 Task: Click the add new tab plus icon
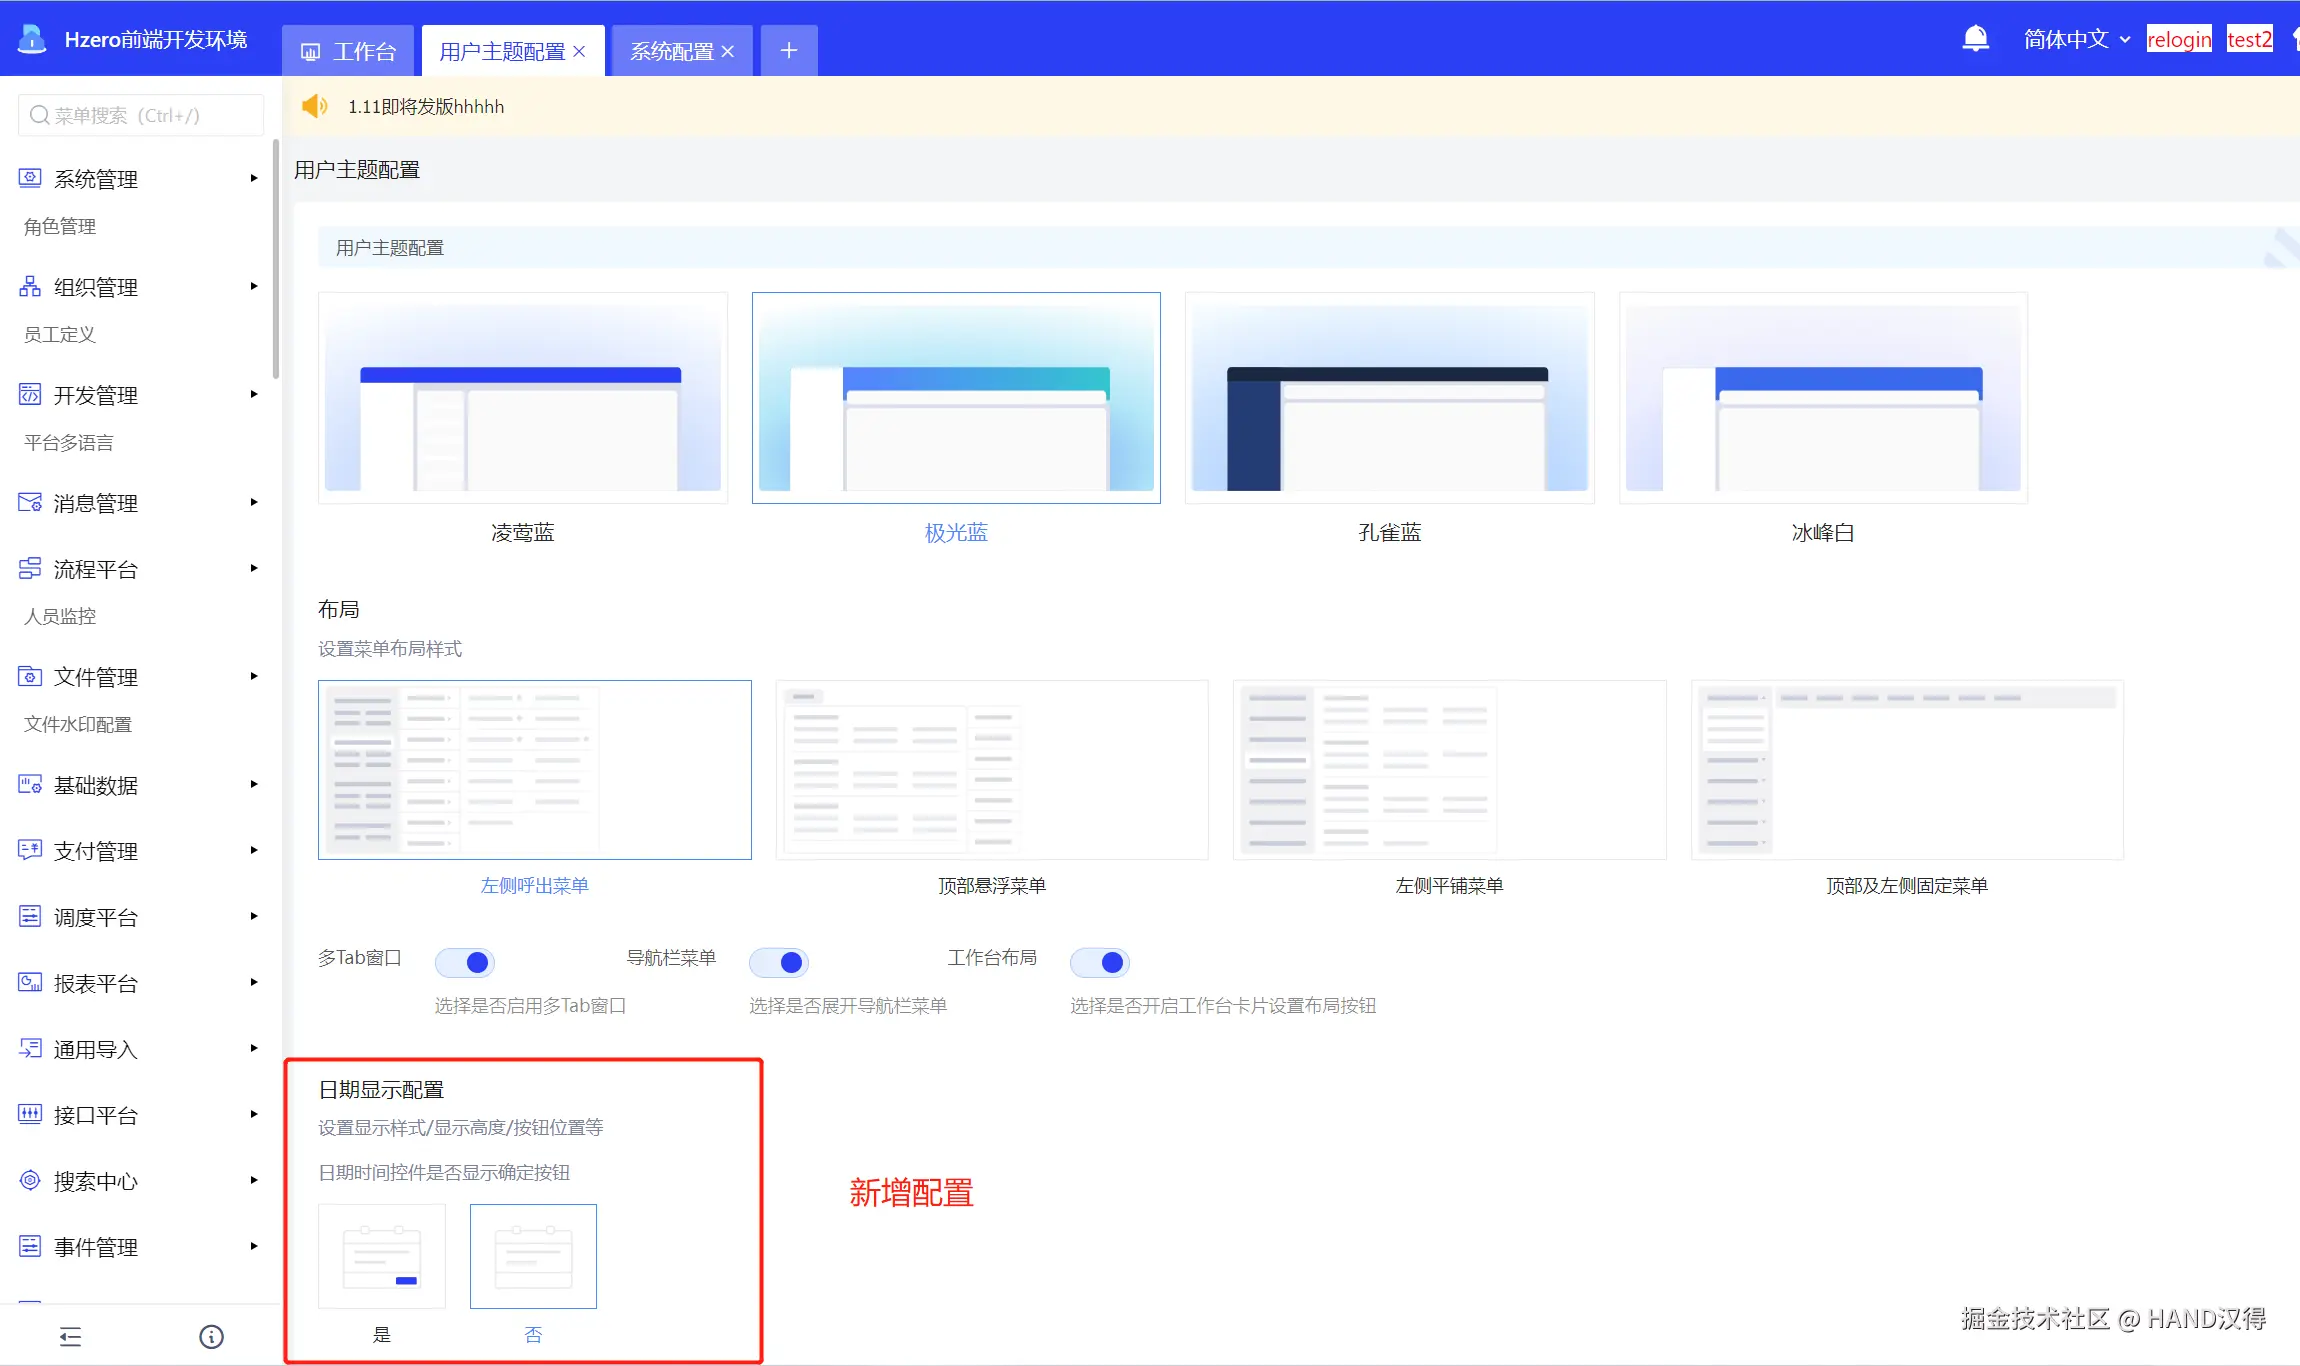point(788,50)
